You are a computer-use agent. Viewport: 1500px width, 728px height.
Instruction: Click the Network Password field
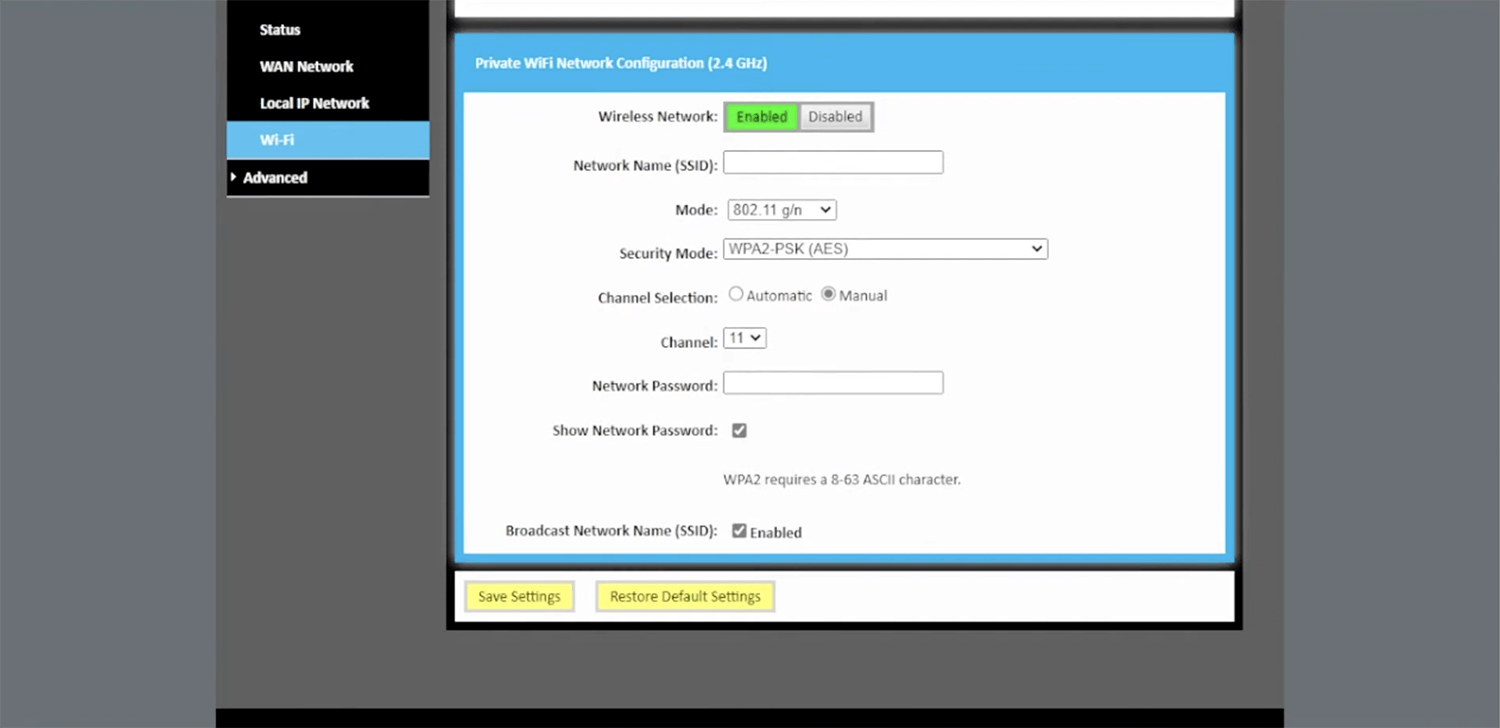tap(833, 383)
